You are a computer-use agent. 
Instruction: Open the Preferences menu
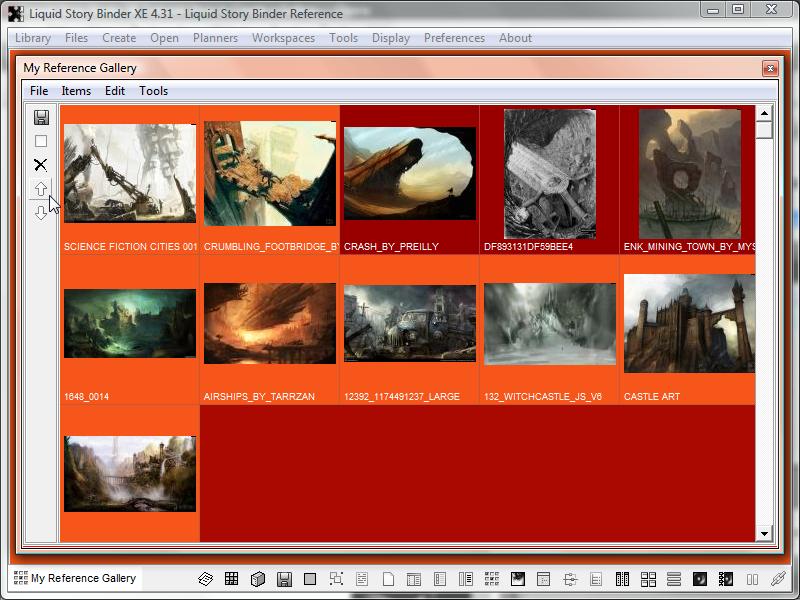click(454, 38)
